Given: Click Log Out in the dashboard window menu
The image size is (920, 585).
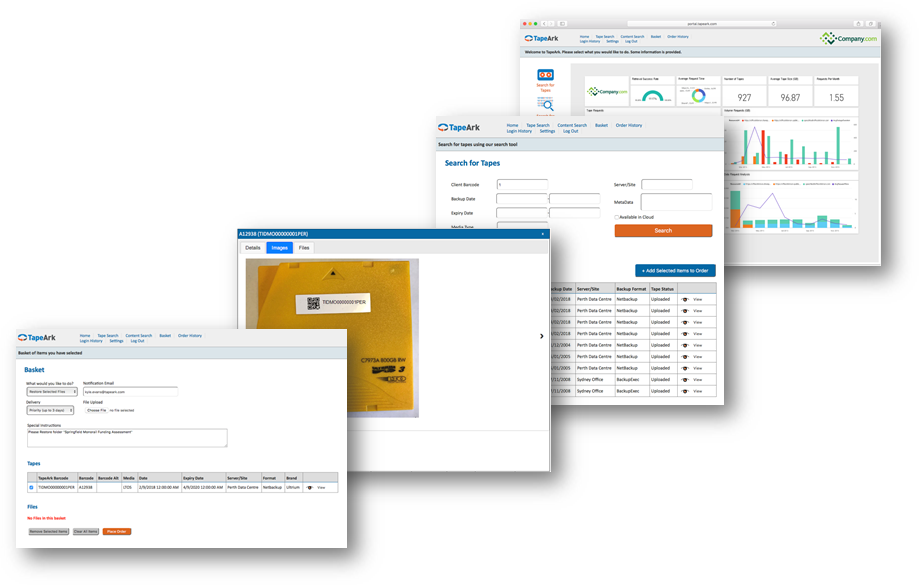Looking at the screenshot, I should [631, 41].
